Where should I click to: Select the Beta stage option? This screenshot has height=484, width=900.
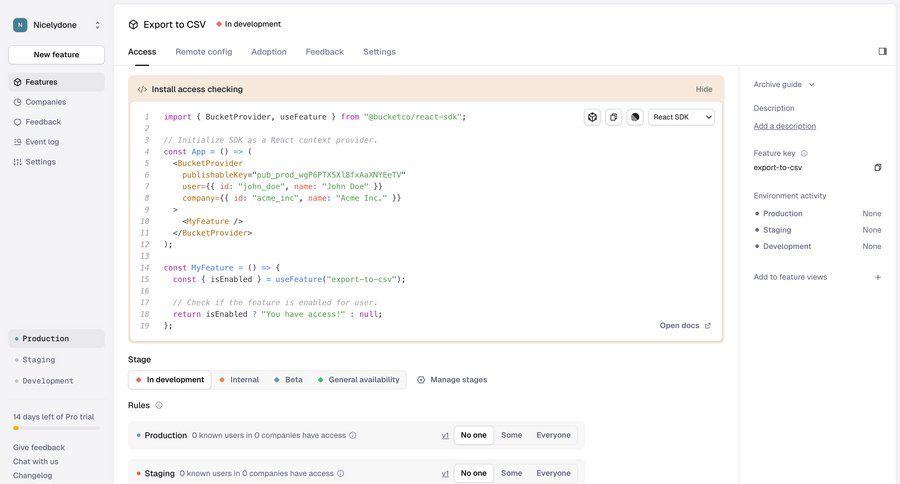[288, 380]
